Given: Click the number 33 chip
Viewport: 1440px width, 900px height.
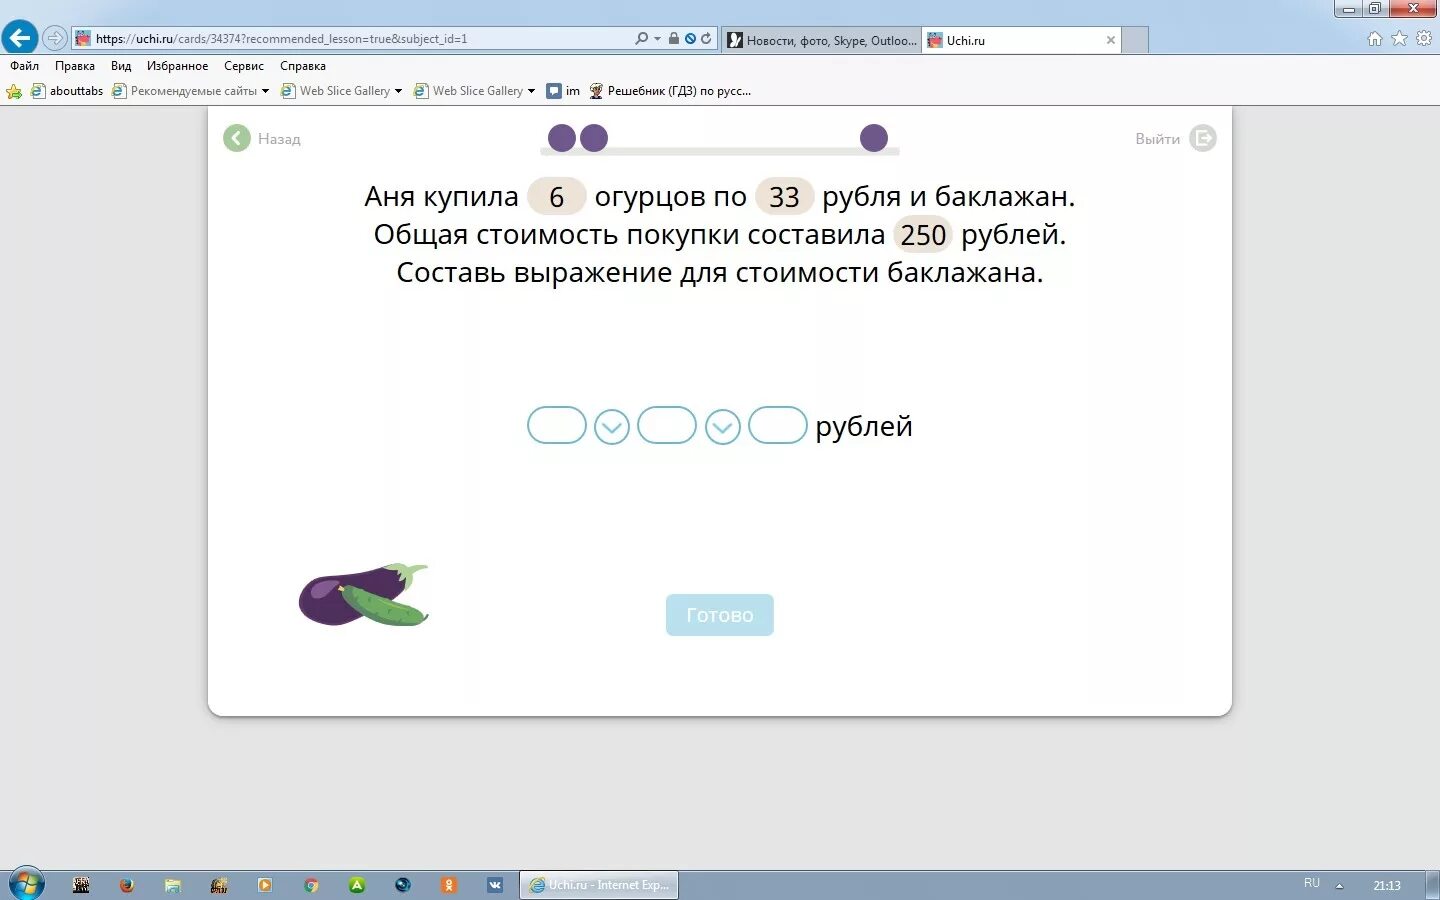Looking at the screenshot, I should point(784,197).
